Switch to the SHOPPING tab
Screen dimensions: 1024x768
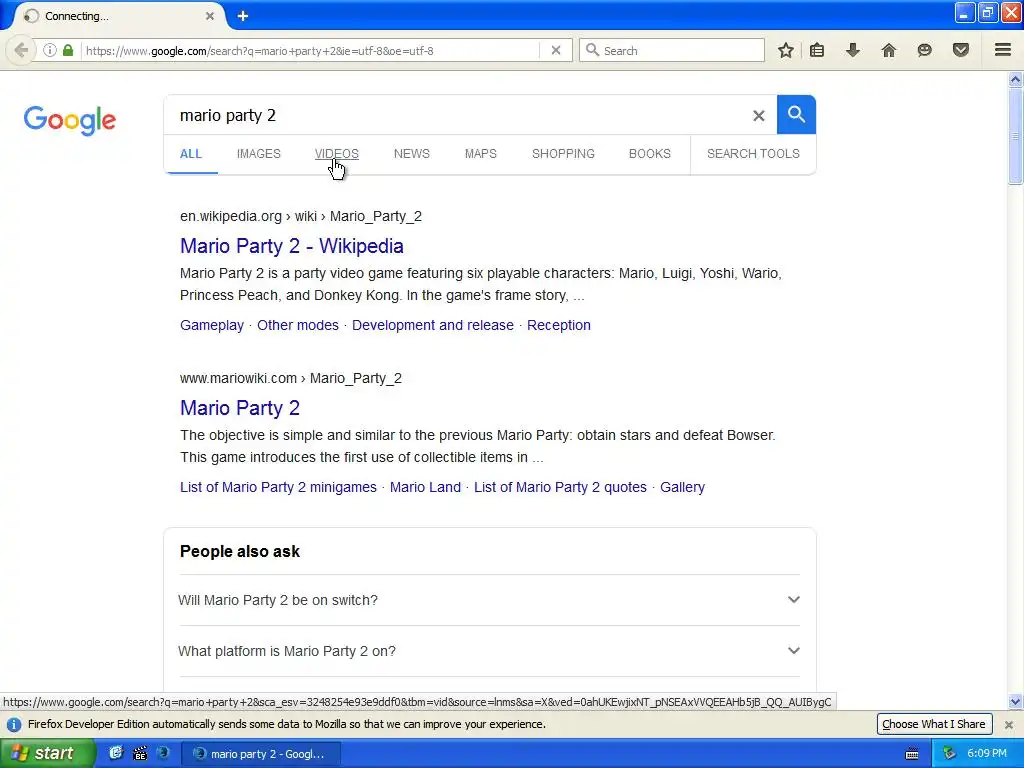563,154
